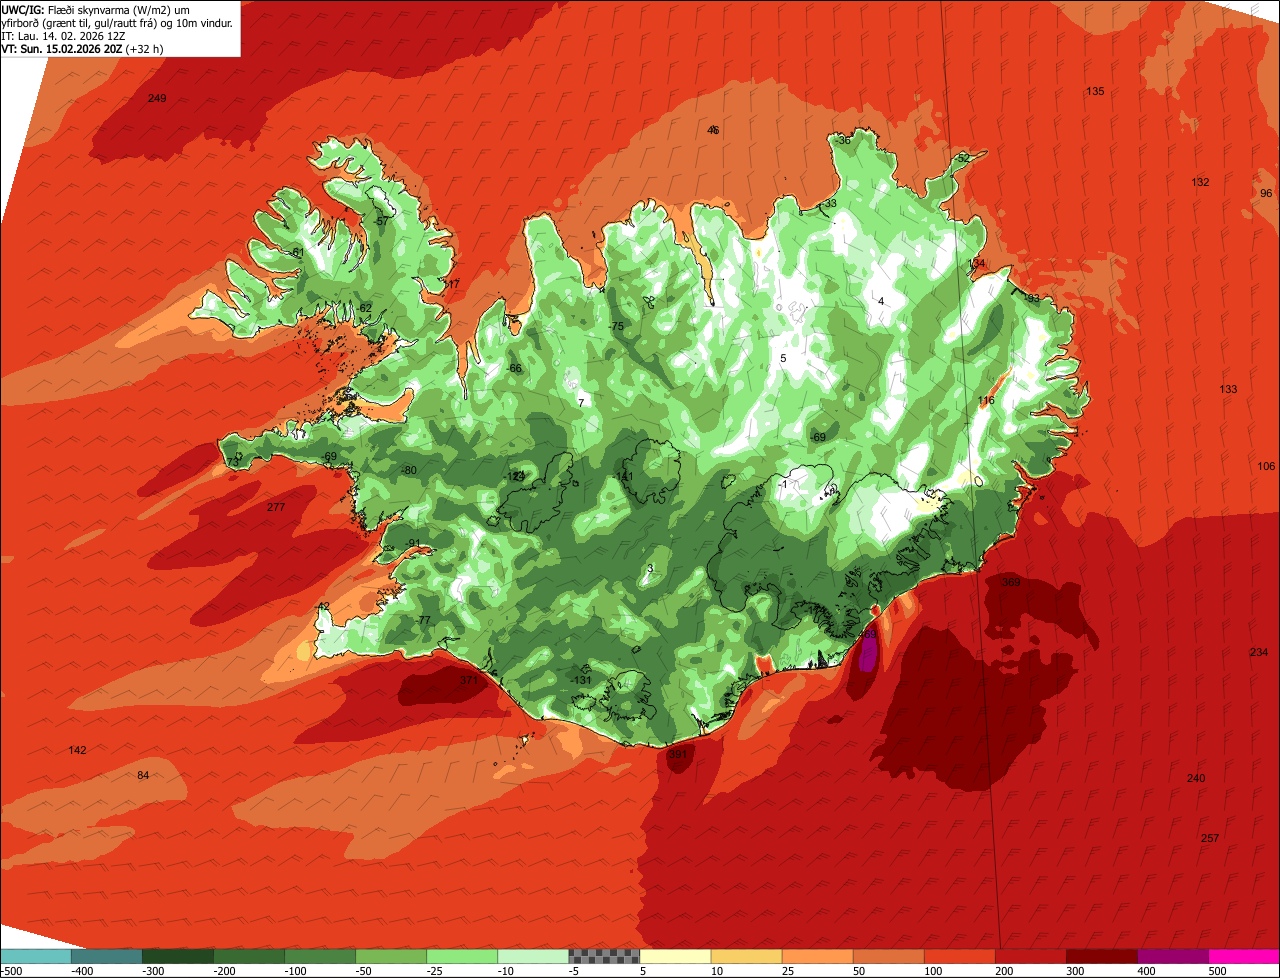
Task: Click the map value -91
Action: click(412, 543)
